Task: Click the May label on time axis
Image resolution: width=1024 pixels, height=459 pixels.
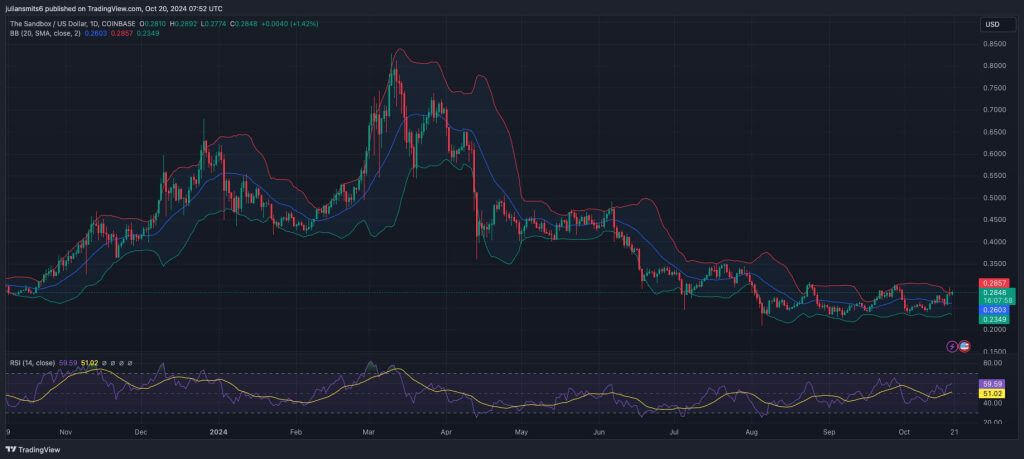Action: tap(520, 432)
